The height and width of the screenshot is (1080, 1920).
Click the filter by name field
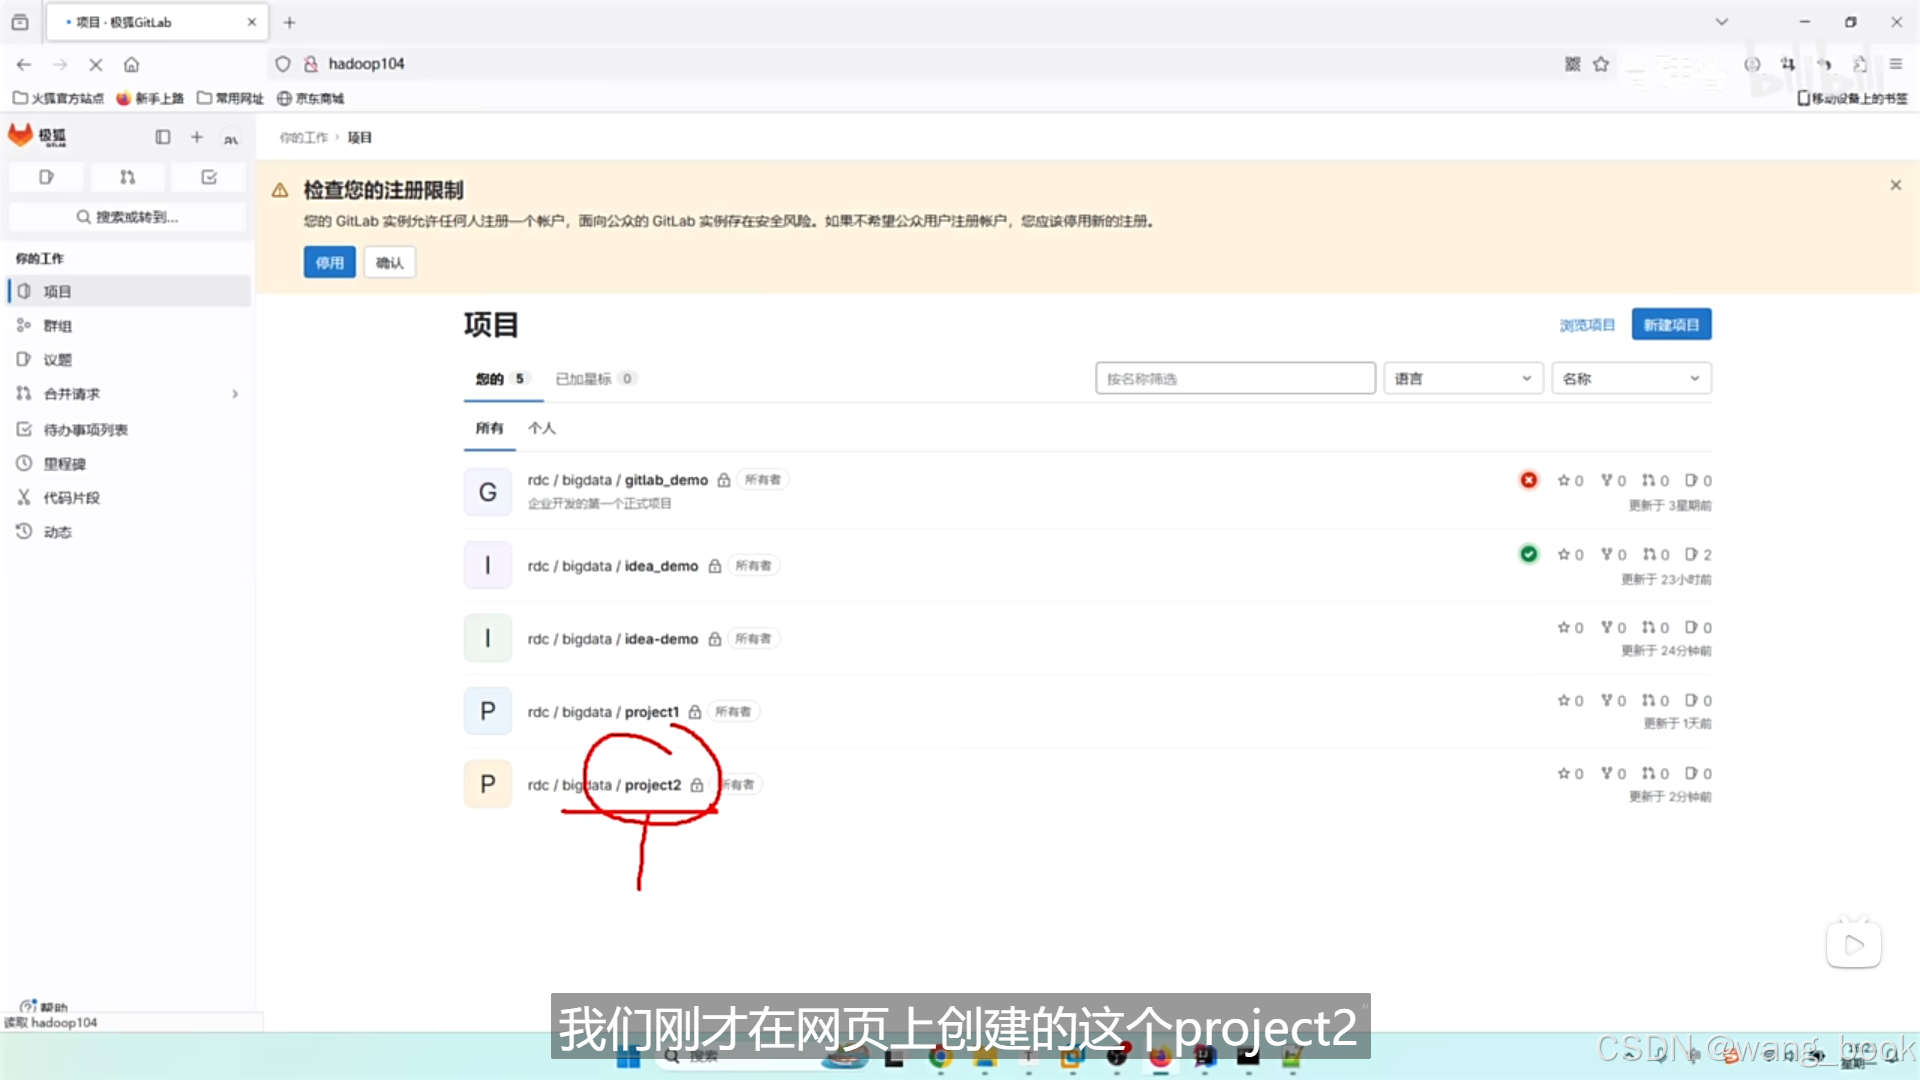(1235, 379)
